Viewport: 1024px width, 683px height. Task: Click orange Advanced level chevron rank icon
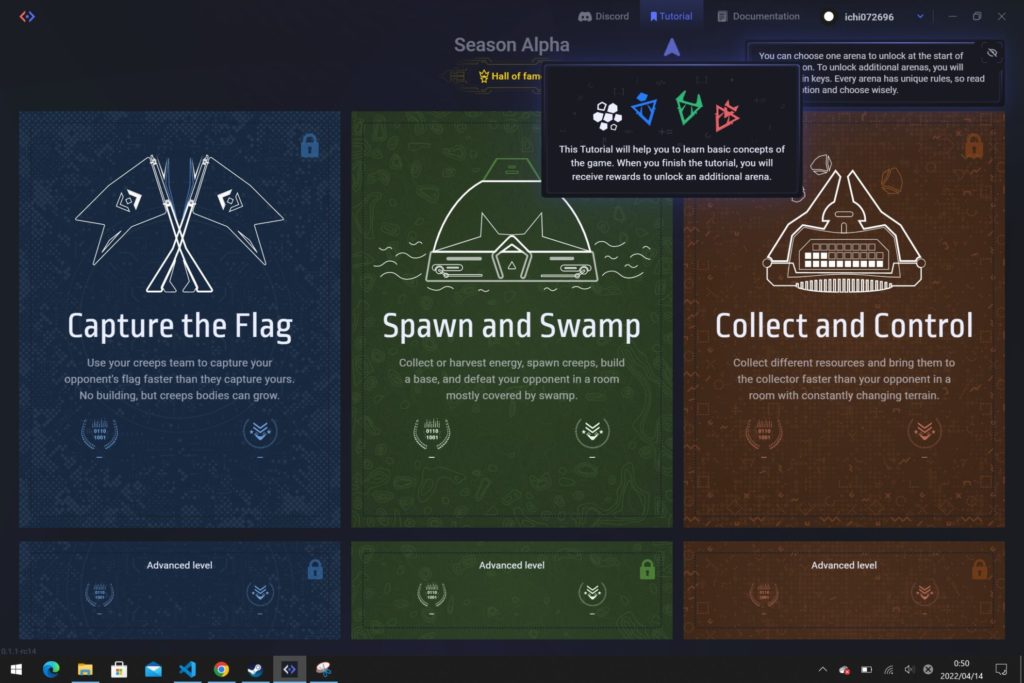pos(924,592)
